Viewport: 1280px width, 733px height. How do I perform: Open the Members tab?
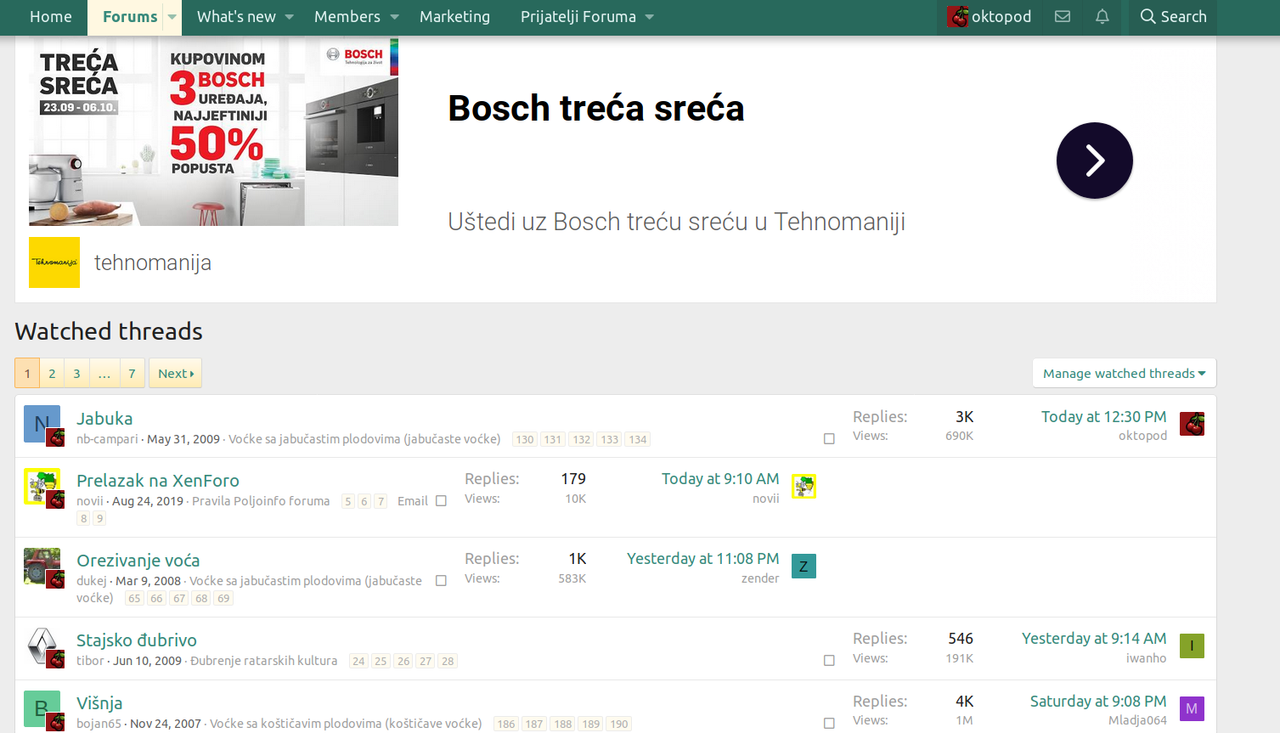click(347, 16)
